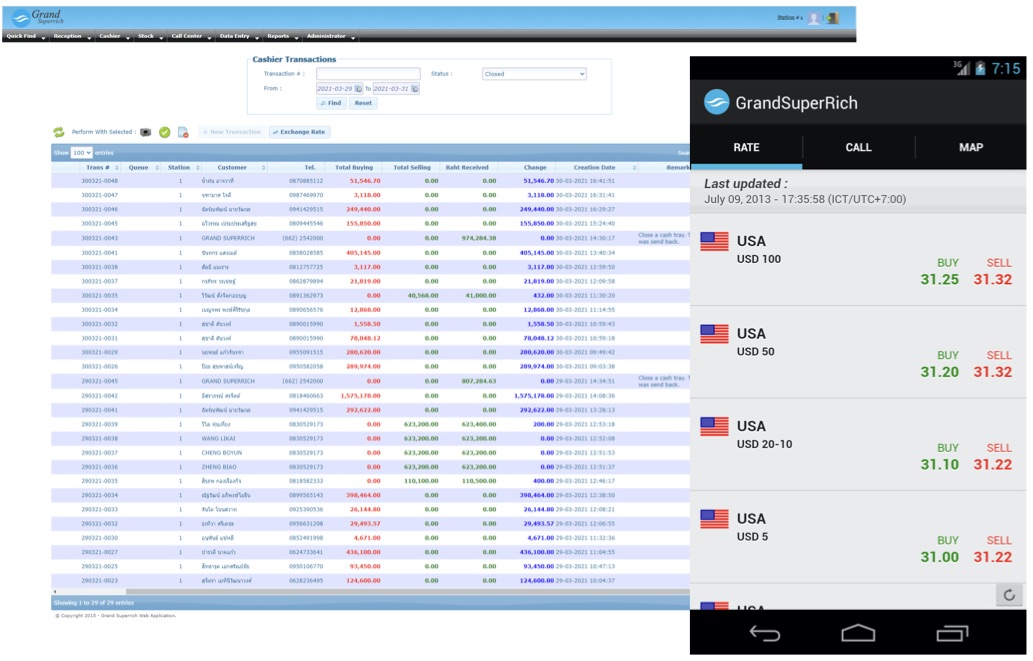Sort table by Customer column header
This screenshot has height=661, width=1033.
(232, 168)
